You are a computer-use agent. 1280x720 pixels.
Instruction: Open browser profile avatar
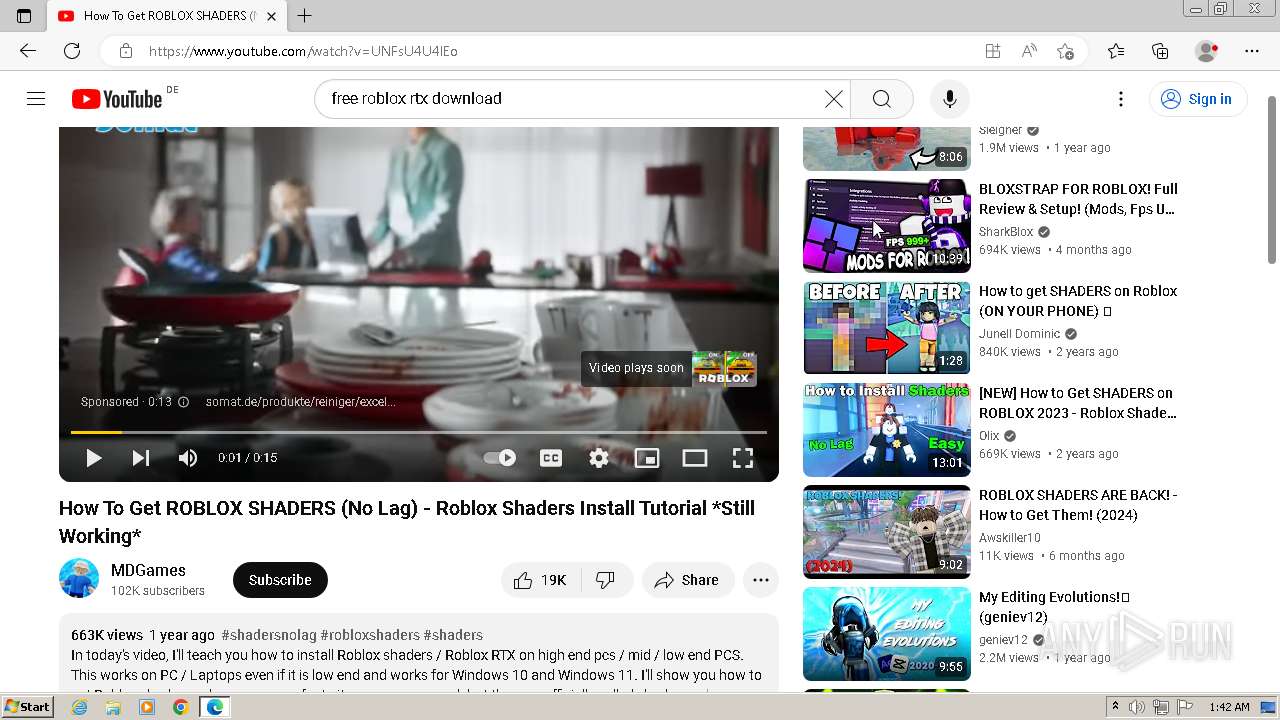[x=1207, y=51]
